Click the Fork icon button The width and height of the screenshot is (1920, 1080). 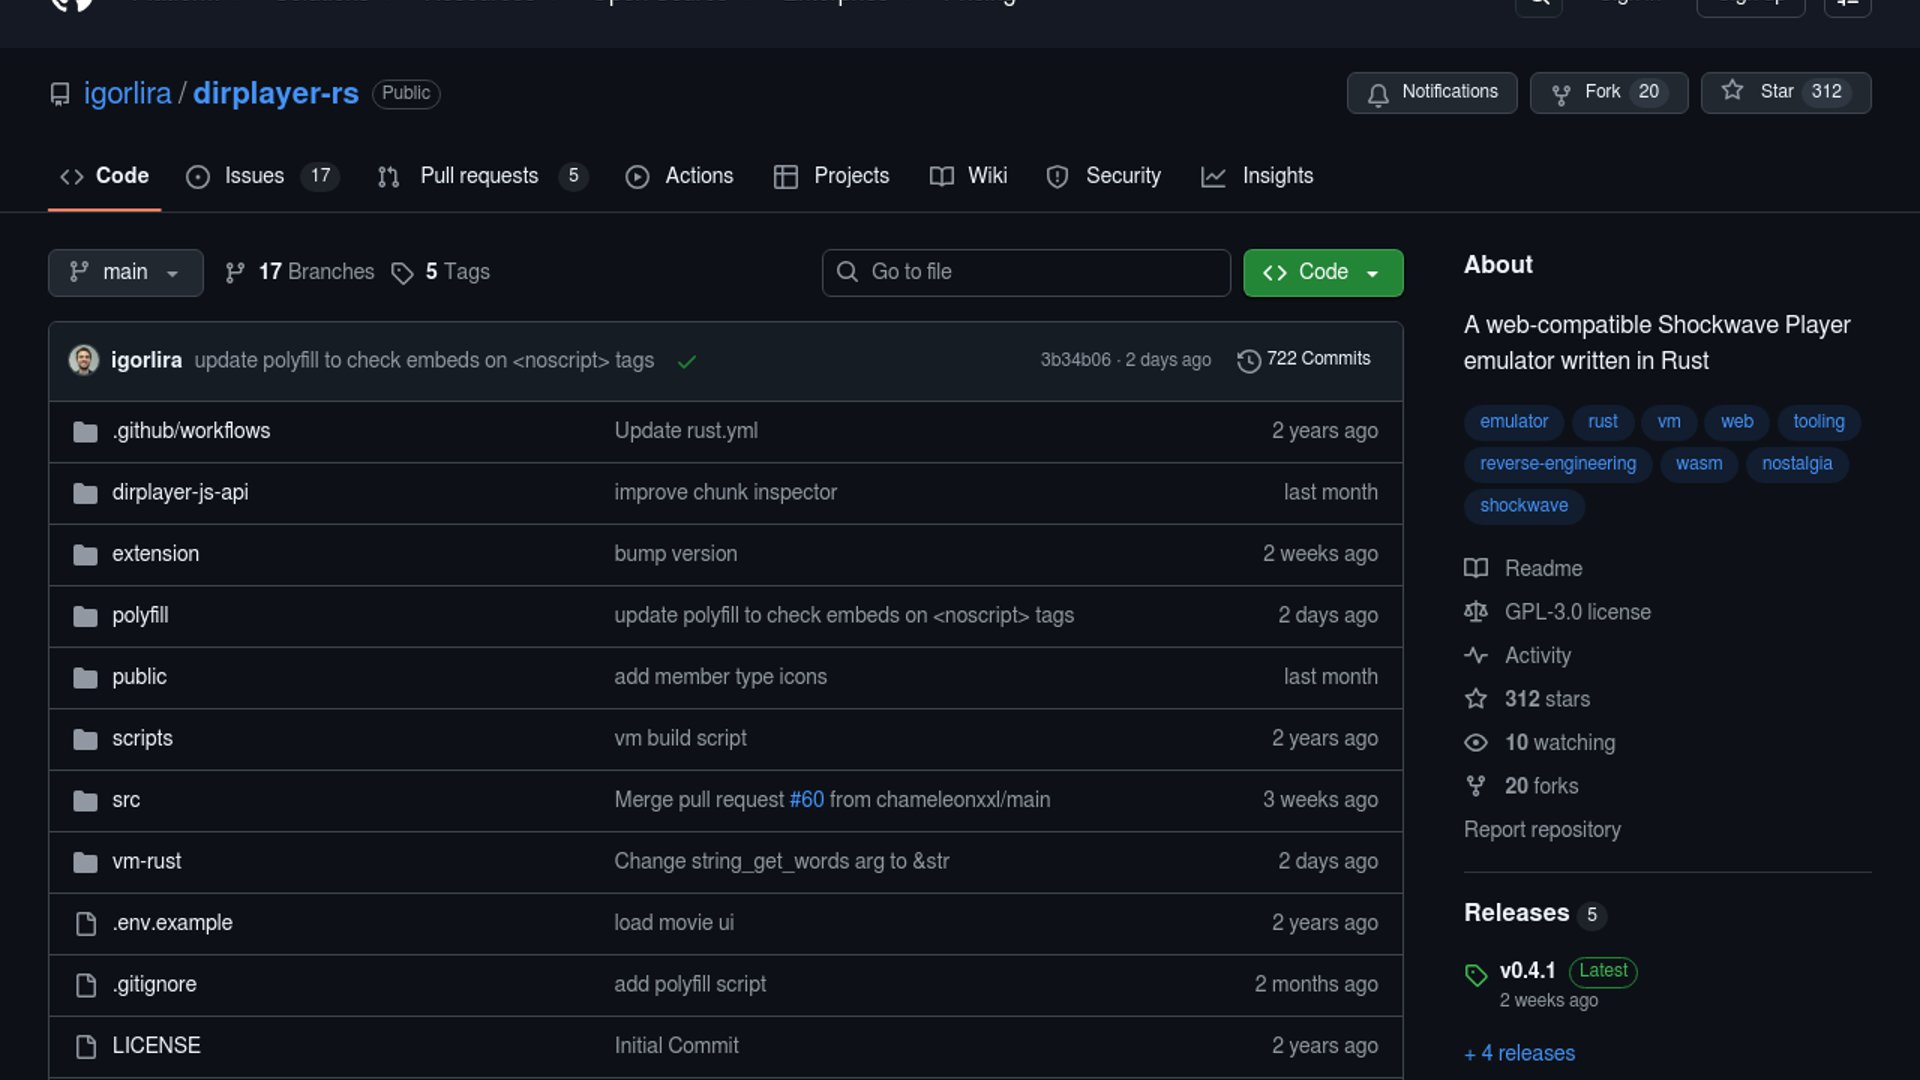[x=1560, y=94]
